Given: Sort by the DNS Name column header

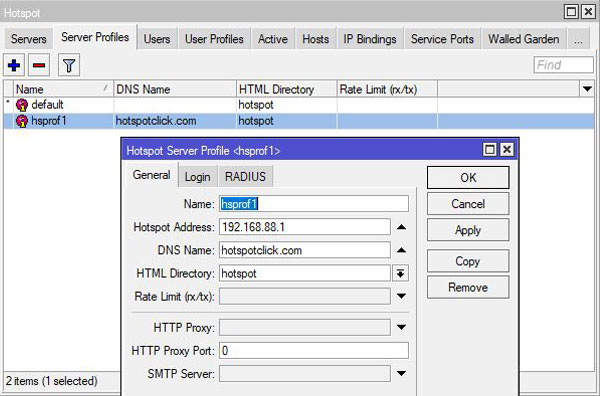Looking at the screenshot, I should [x=175, y=89].
